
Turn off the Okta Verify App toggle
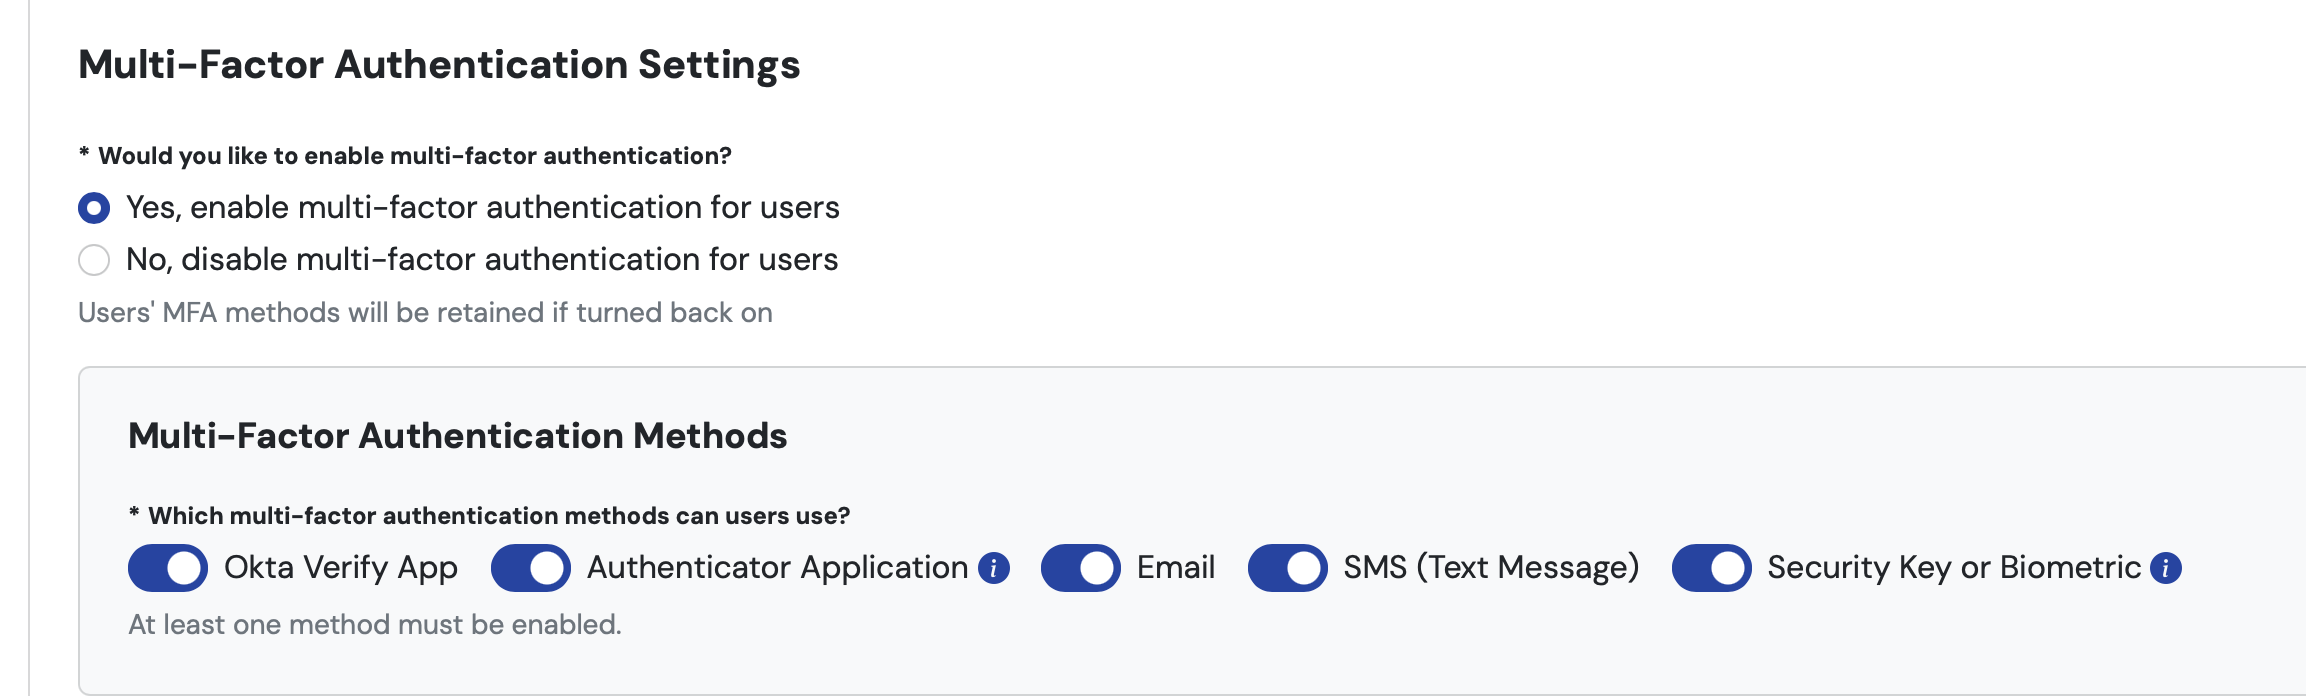click(x=168, y=568)
